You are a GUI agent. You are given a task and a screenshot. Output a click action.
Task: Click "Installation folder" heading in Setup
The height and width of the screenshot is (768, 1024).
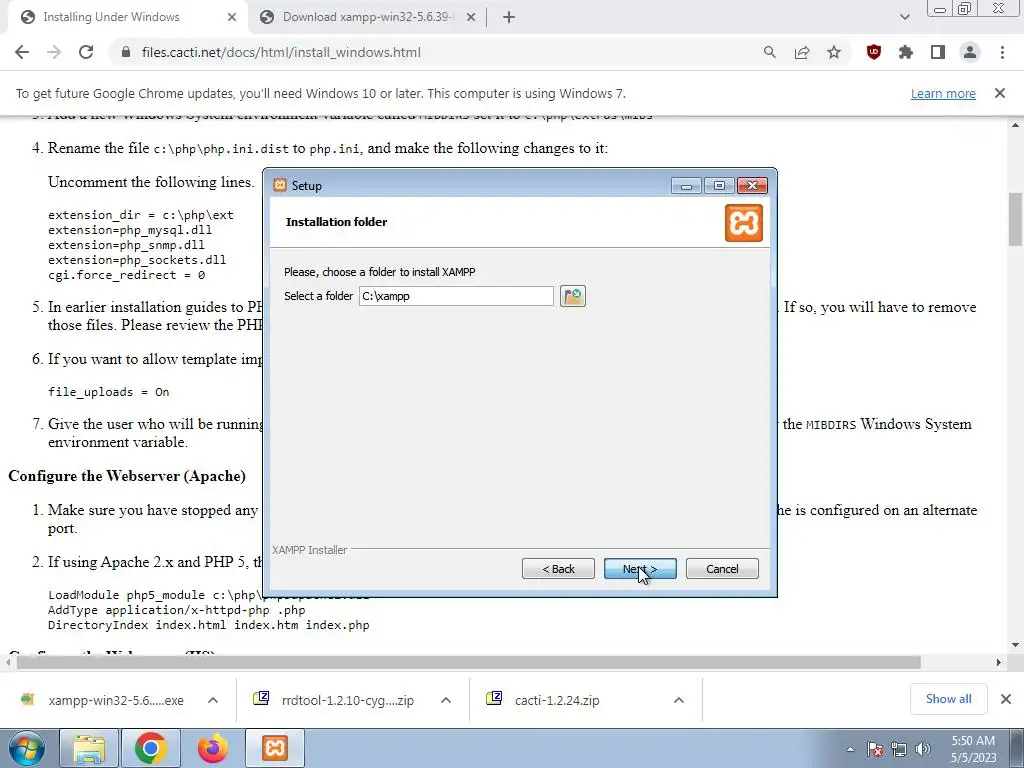[336, 222]
